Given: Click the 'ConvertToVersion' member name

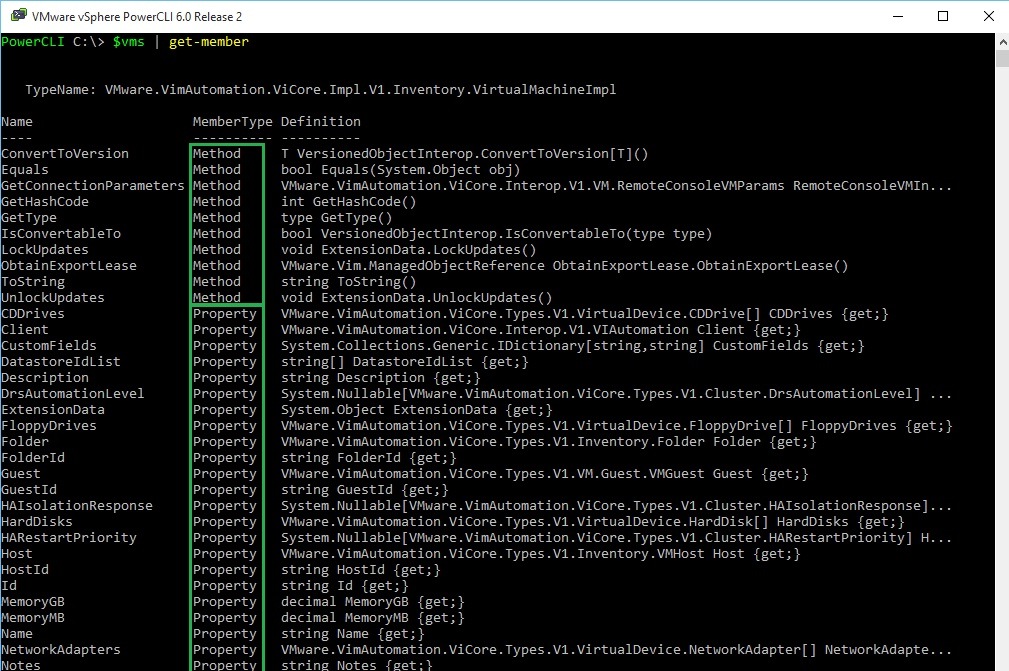Looking at the screenshot, I should point(65,154).
